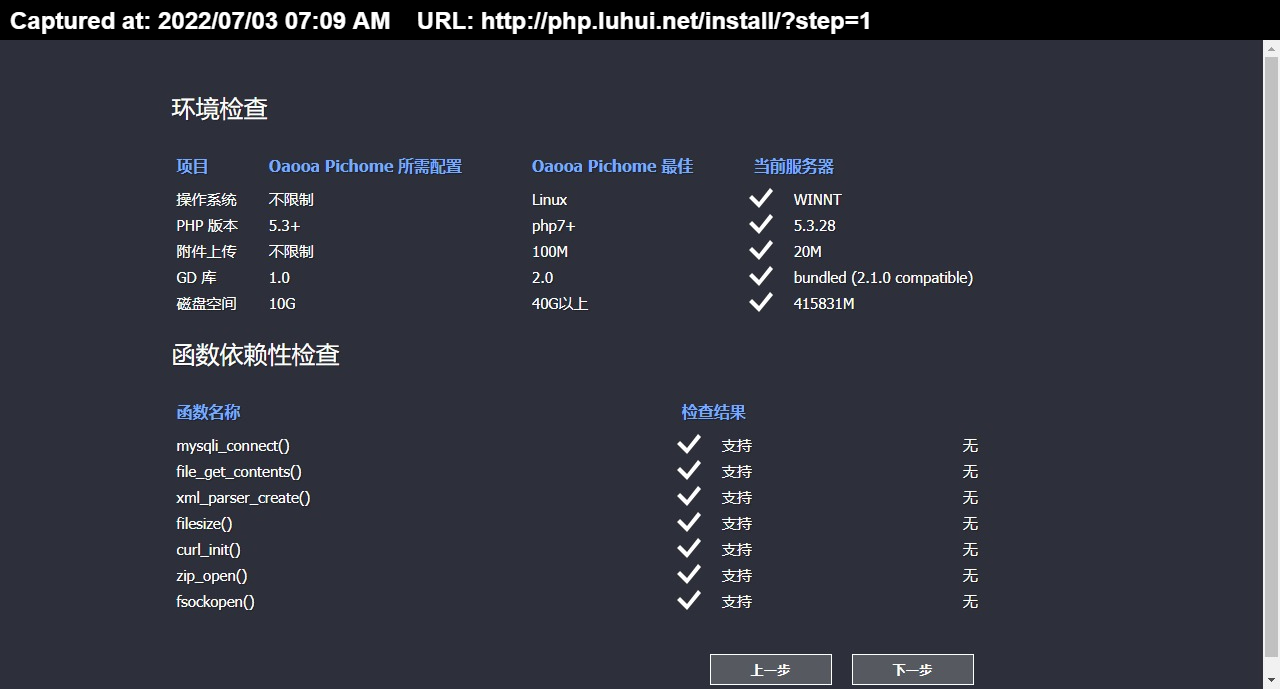Click the zip_open() function name
1280x689 pixels.
tap(212, 575)
